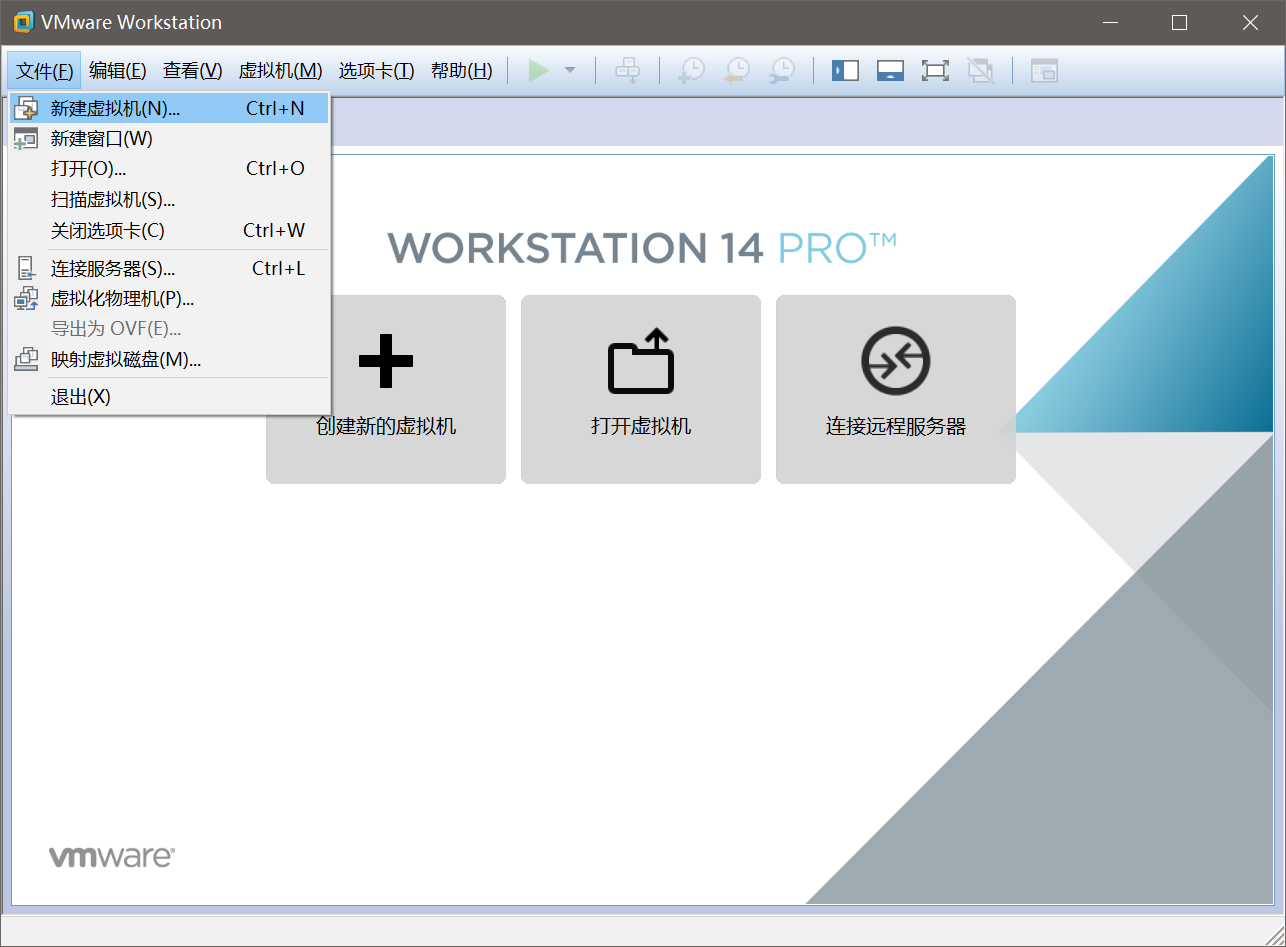Open the 文件(F) menu
Image resolution: width=1286 pixels, height=947 pixels.
pos(45,71)
